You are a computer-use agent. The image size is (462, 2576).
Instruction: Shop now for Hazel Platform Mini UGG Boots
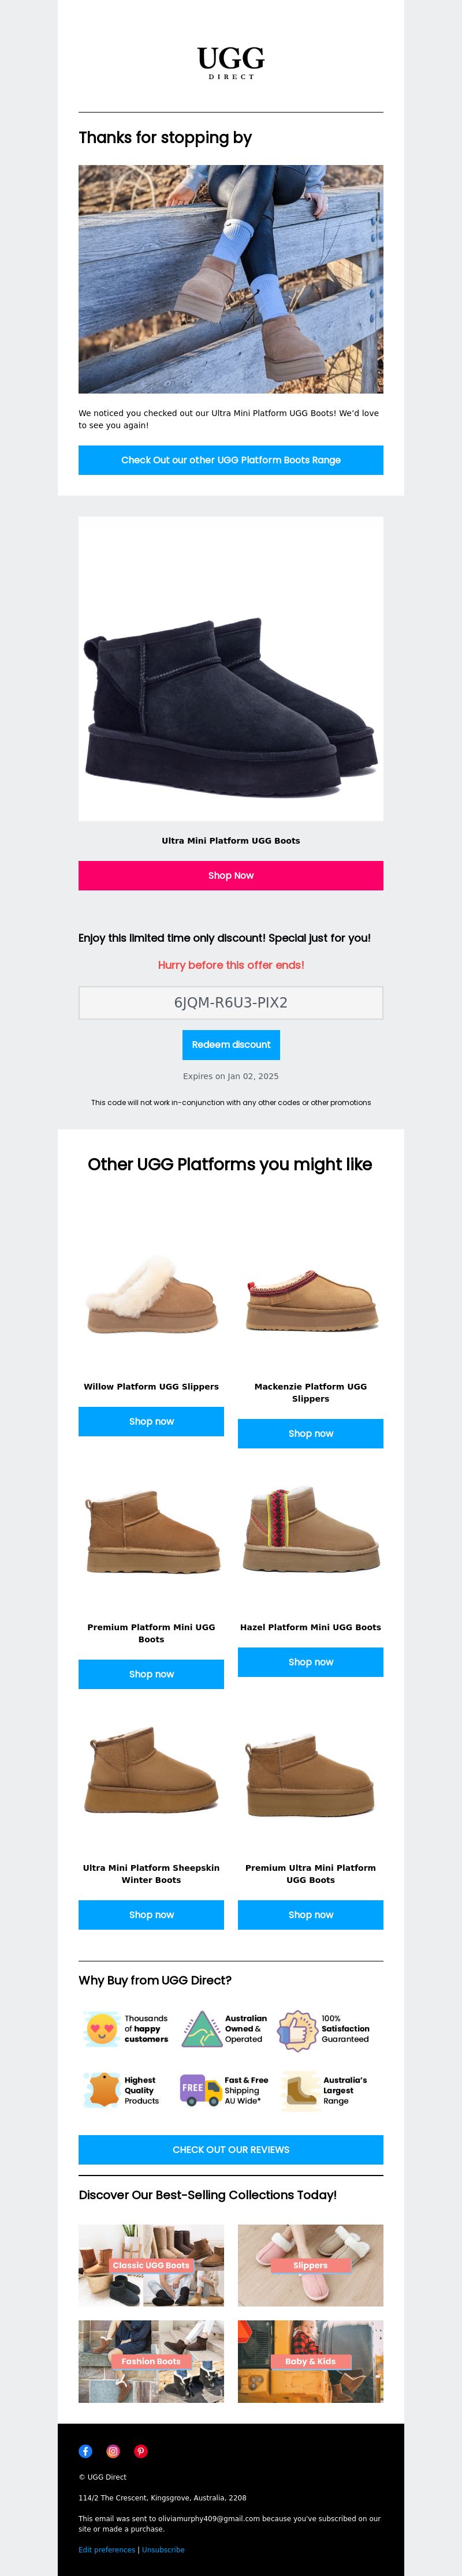pyautogui.click(x=310, y=1662)
